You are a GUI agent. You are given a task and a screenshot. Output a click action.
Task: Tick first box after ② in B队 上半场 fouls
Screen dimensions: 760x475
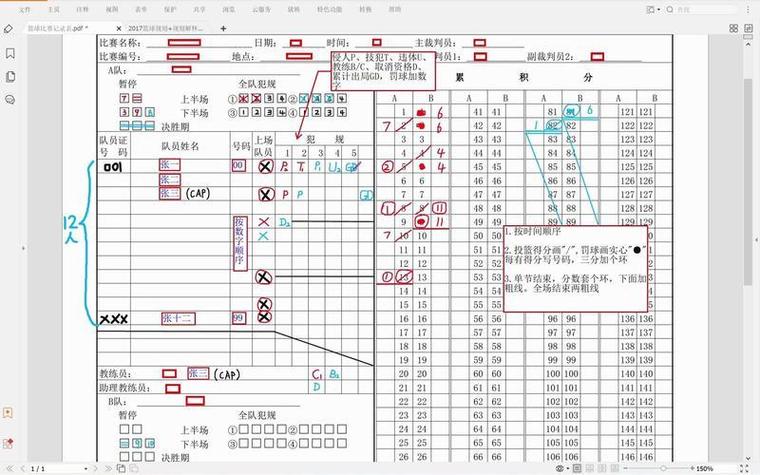tap(304, 429)
